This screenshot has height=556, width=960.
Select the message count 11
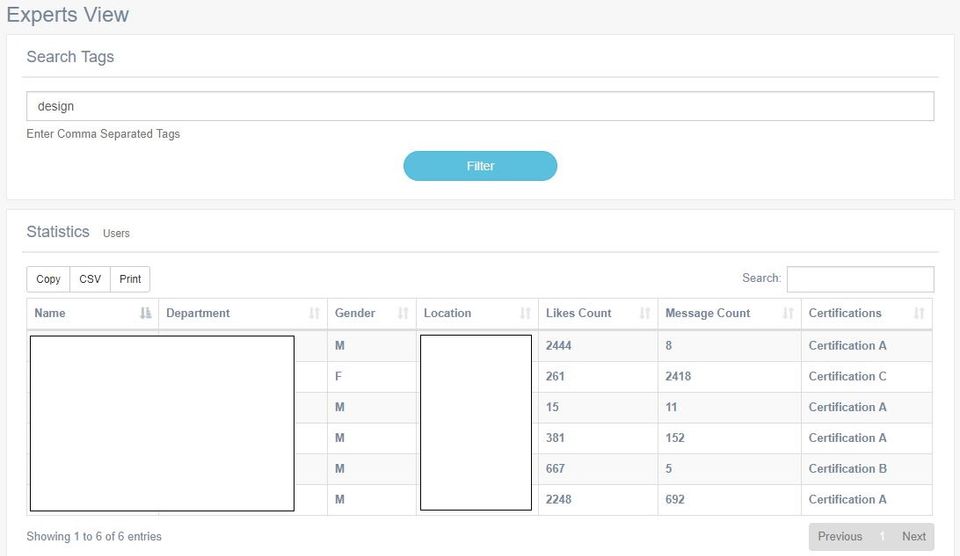671,407
